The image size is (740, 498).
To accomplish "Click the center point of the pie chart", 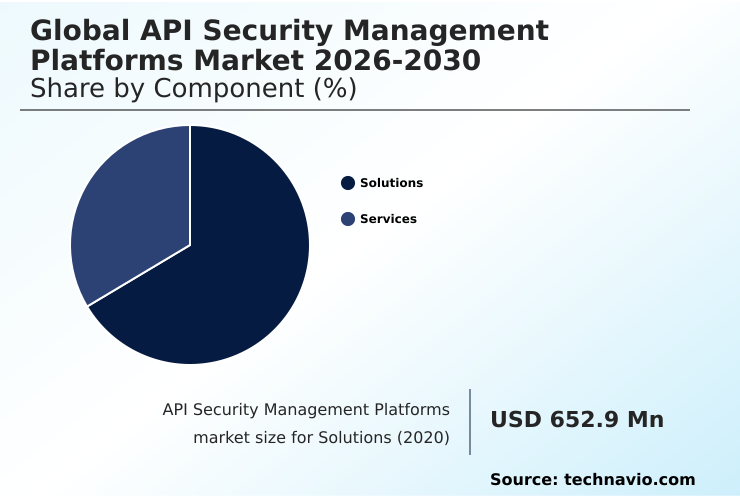I will coord(190,245).
